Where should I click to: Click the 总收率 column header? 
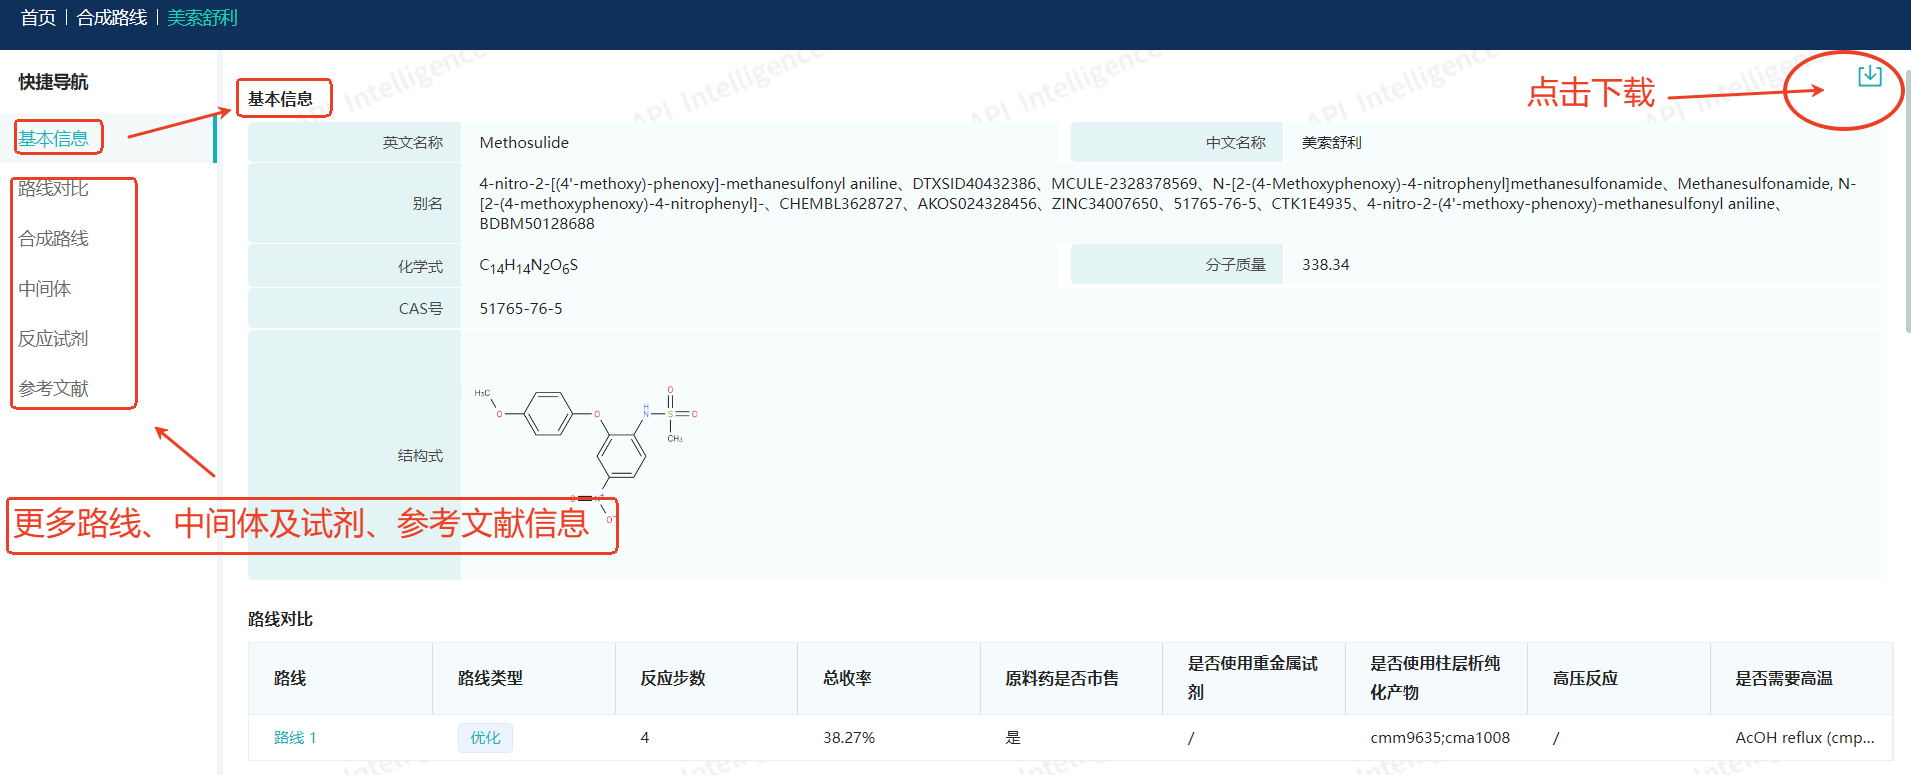pyautogui.click(x=847, y=678)
